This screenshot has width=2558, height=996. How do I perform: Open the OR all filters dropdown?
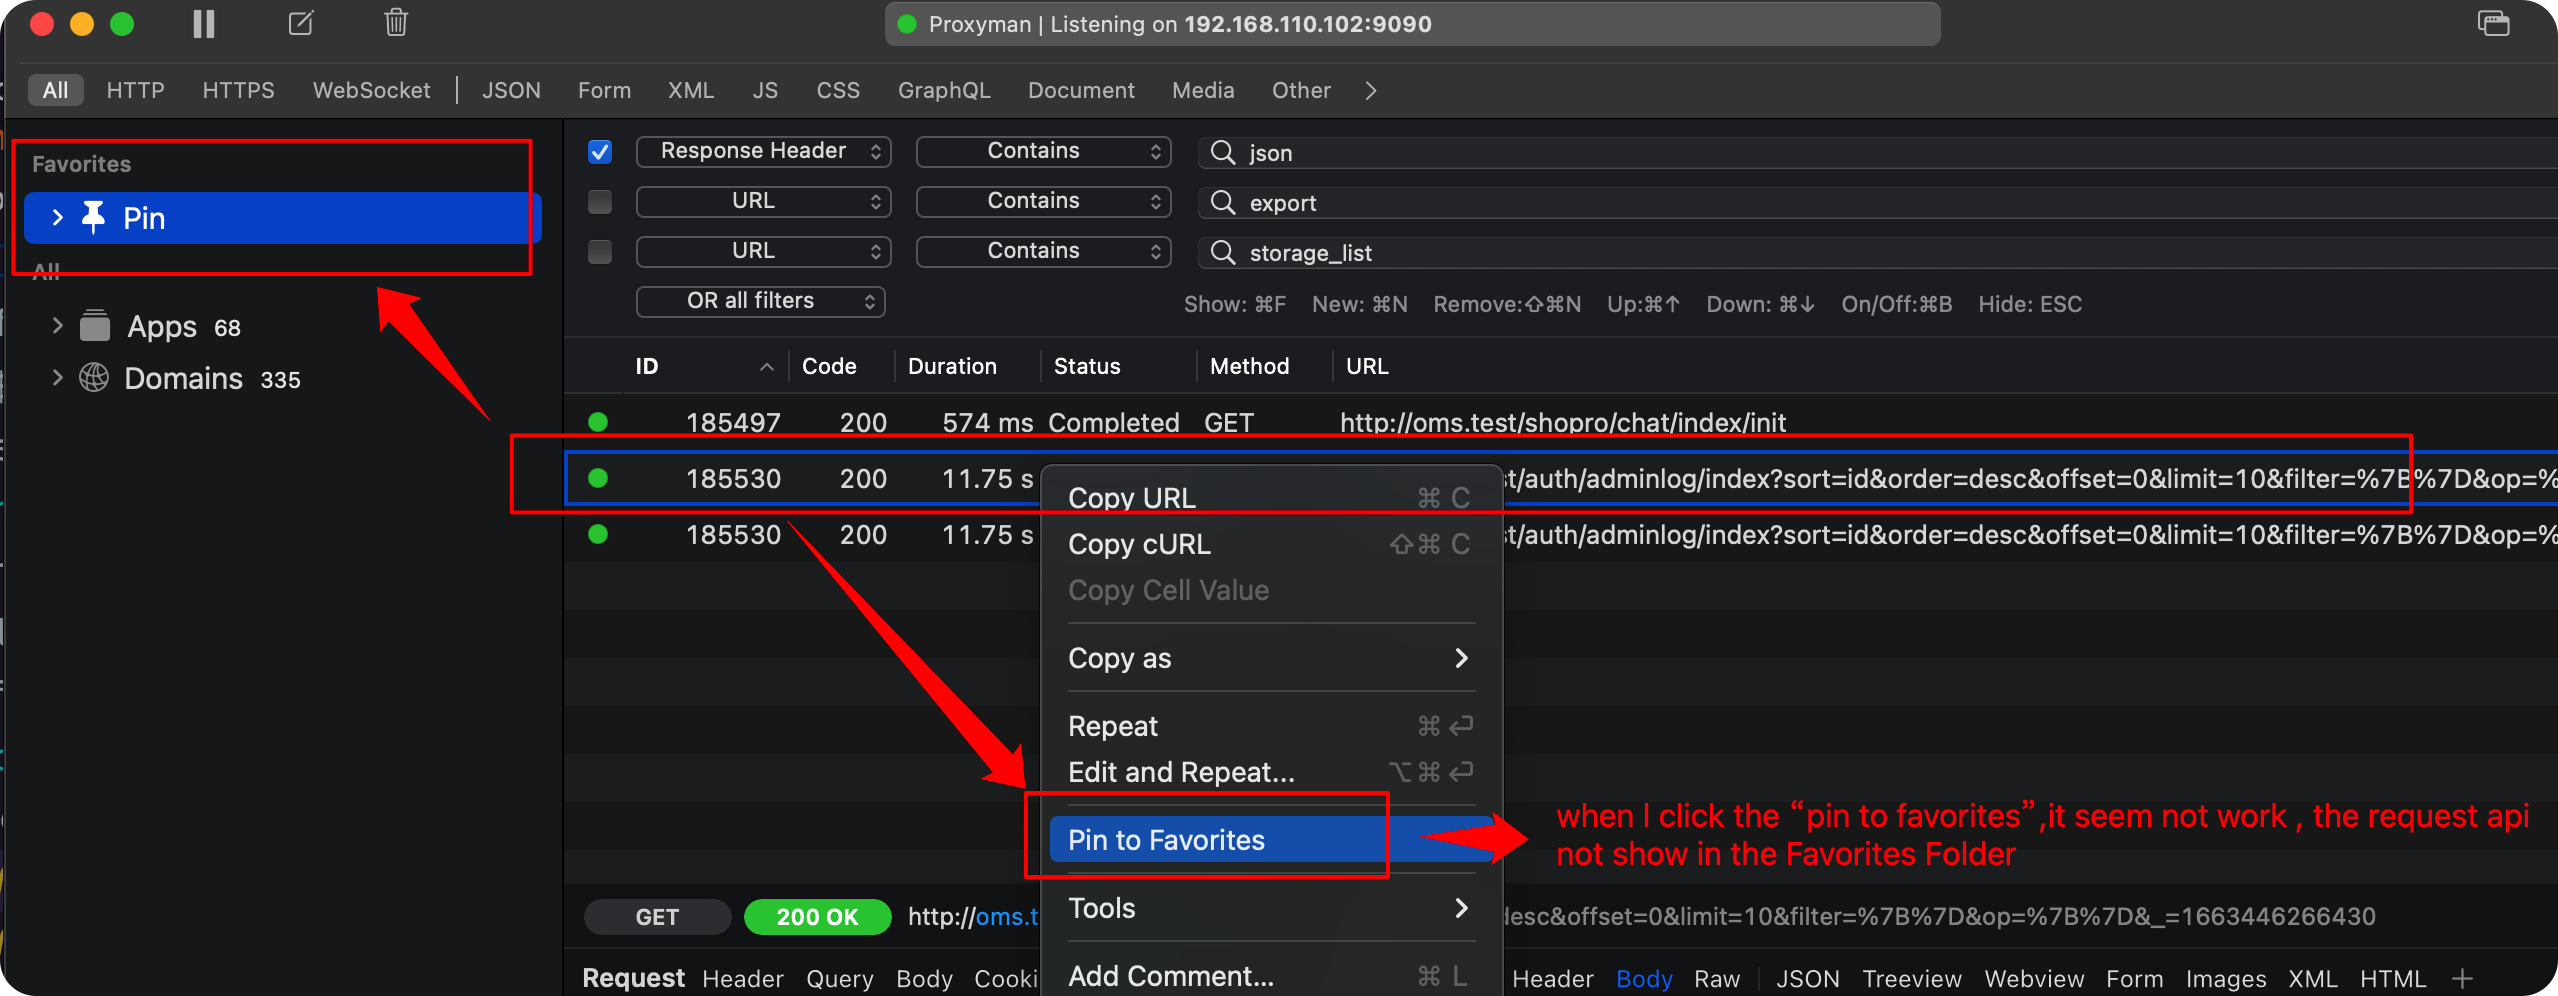click(x=760, y=301)
